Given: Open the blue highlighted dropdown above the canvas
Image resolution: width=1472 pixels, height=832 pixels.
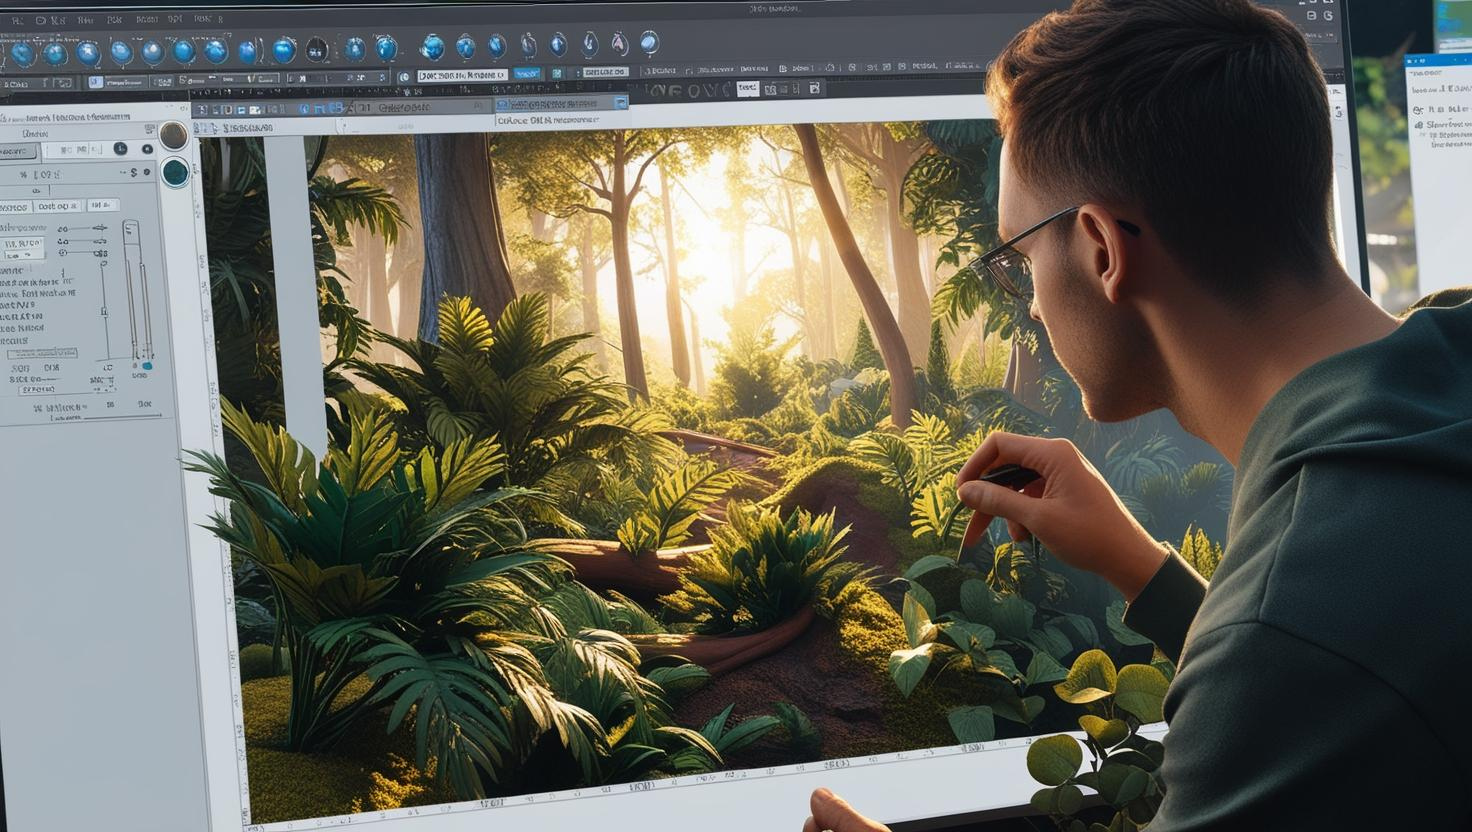Looking at the screenshot, I should 562,104.
